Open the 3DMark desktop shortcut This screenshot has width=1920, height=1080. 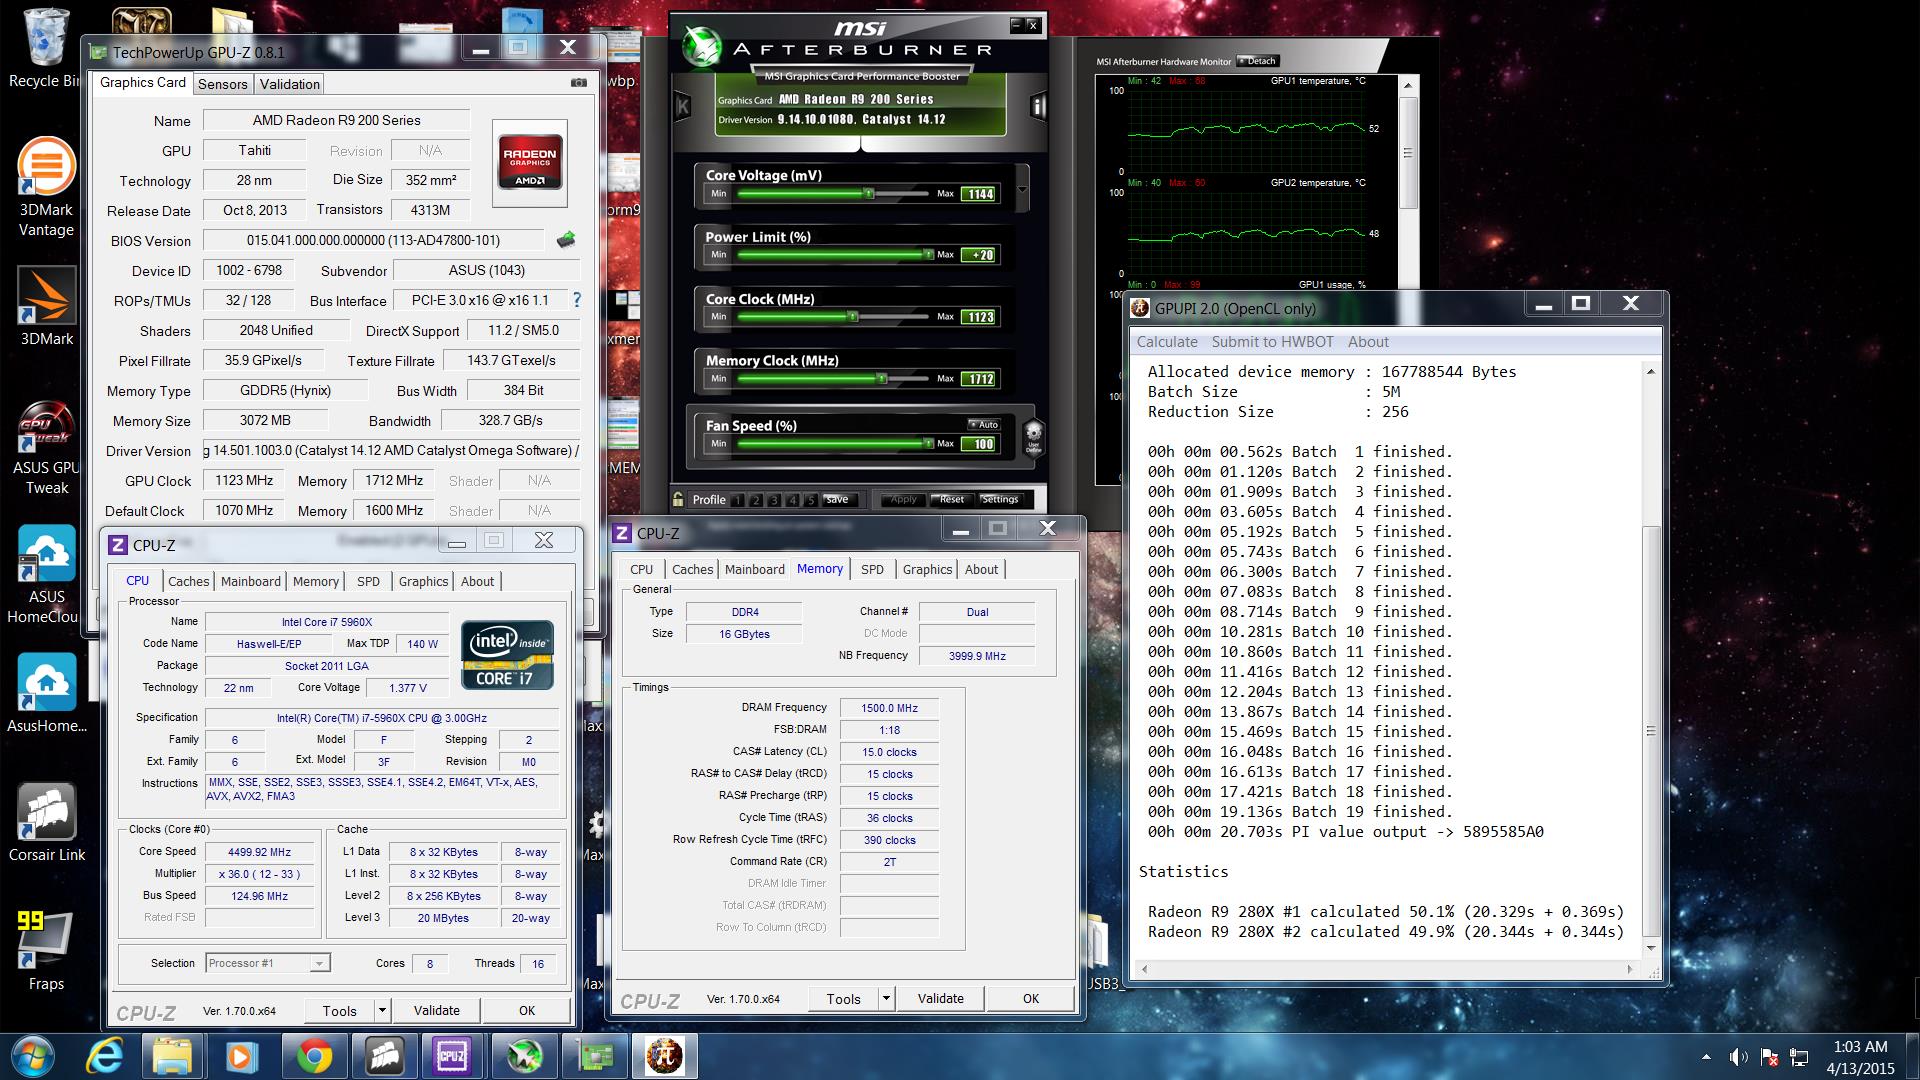46,306
